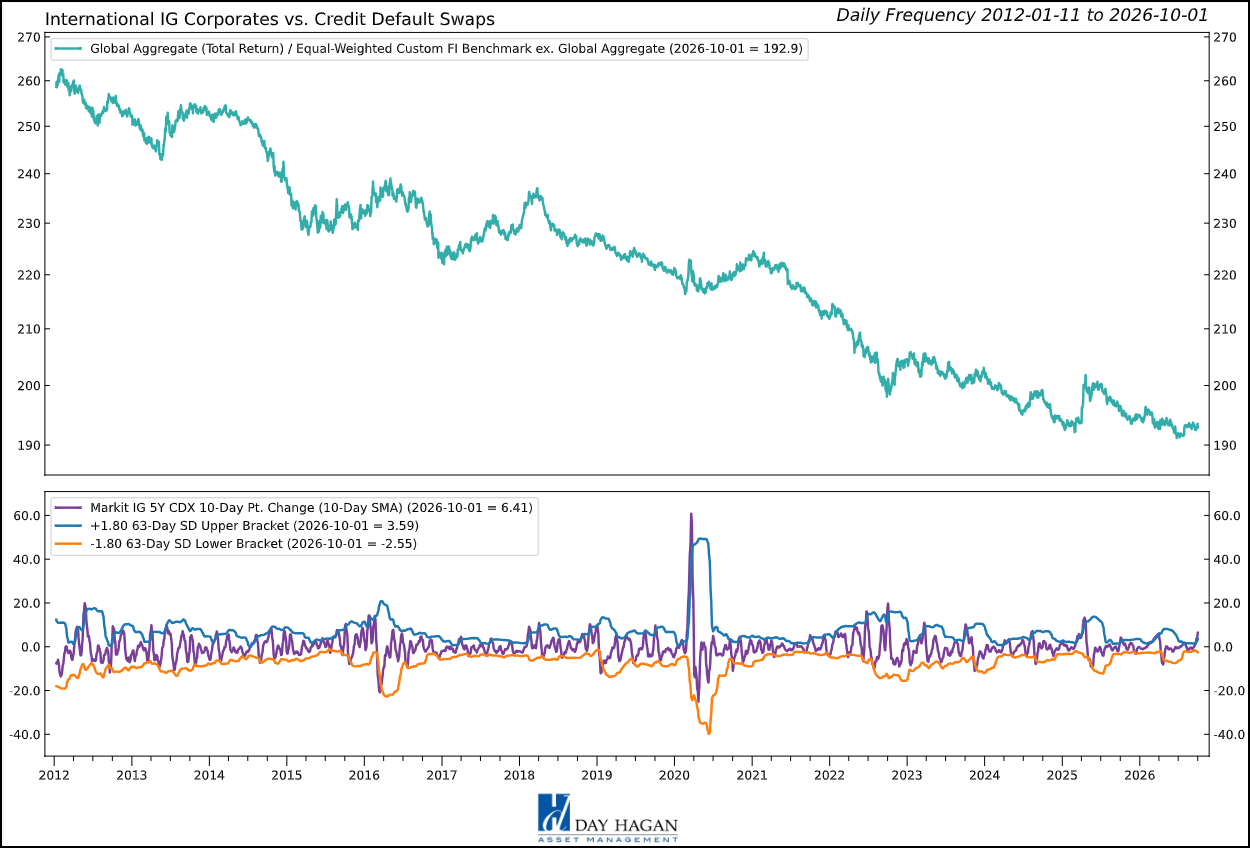The image size is (1250, 848).
Task: Click the 'Daily Frequency 2012-01-11 to 2026-10-01' label
Action: point(1022,15)
